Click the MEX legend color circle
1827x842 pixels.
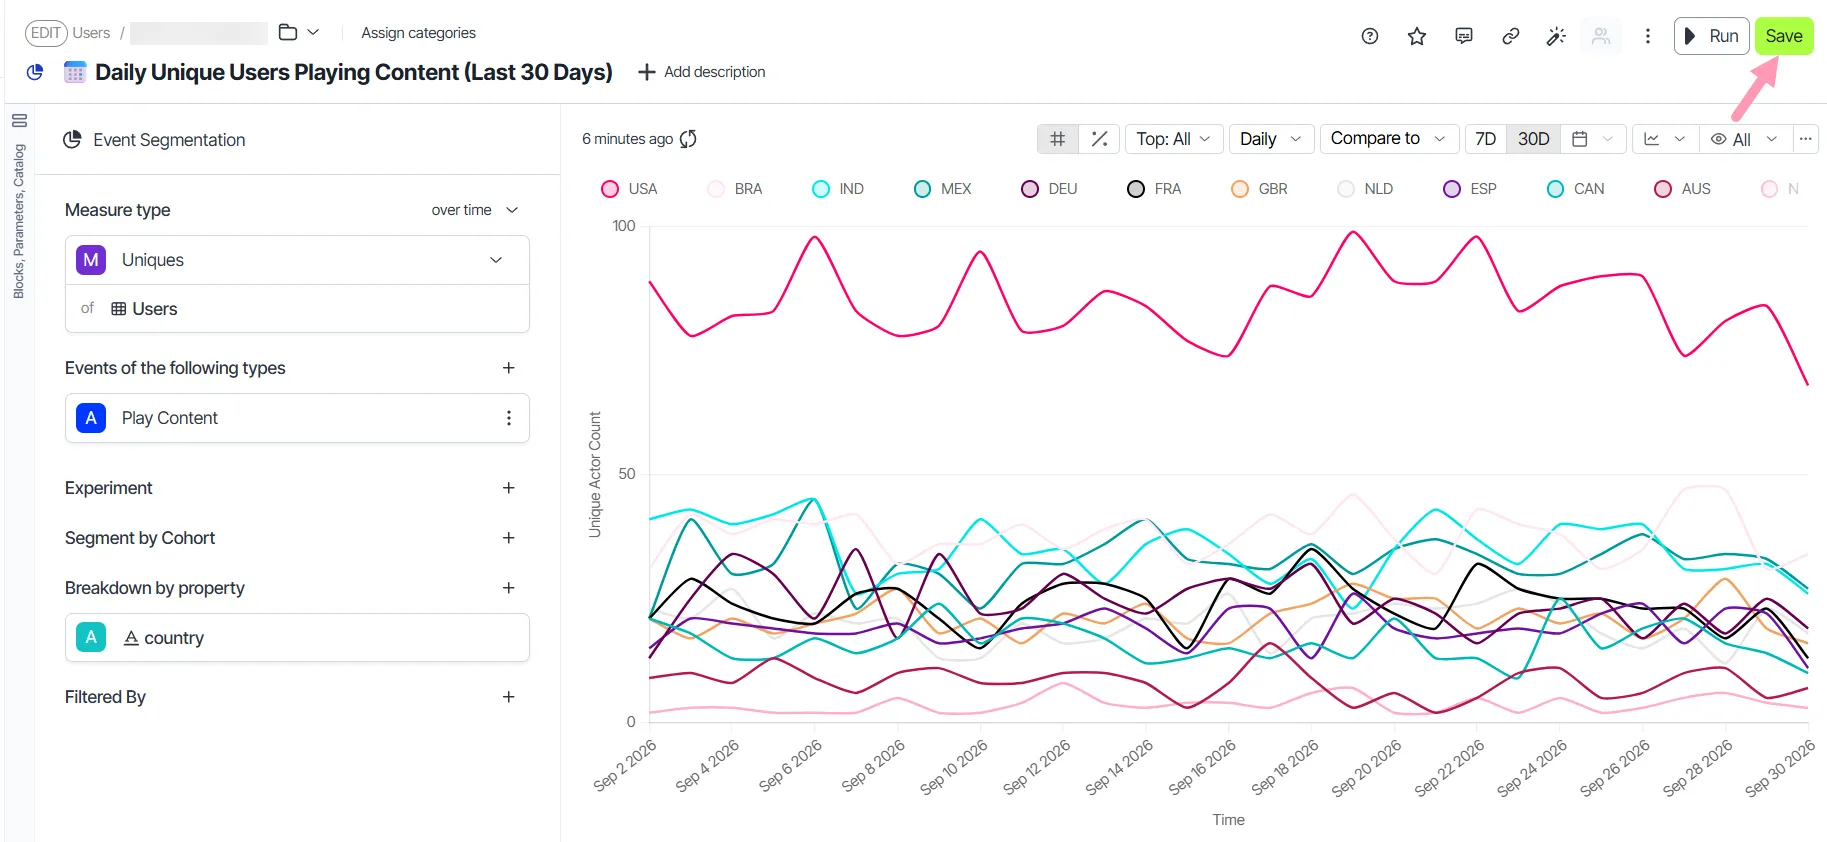[922, 189]
